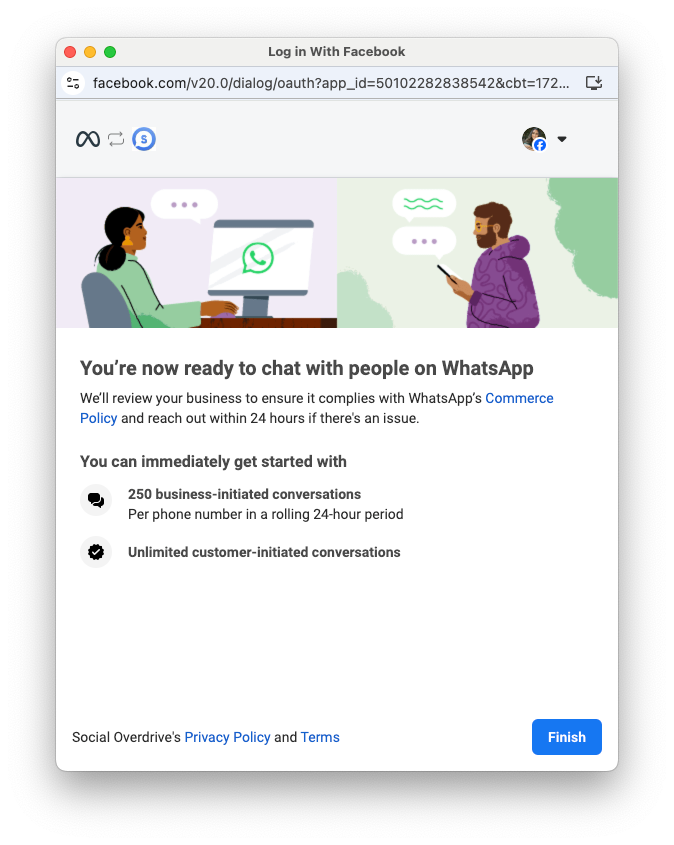This screenshot has width=674, height=845.
Task: Click the sync arrows icon between logos
Action: pos(116,139)
